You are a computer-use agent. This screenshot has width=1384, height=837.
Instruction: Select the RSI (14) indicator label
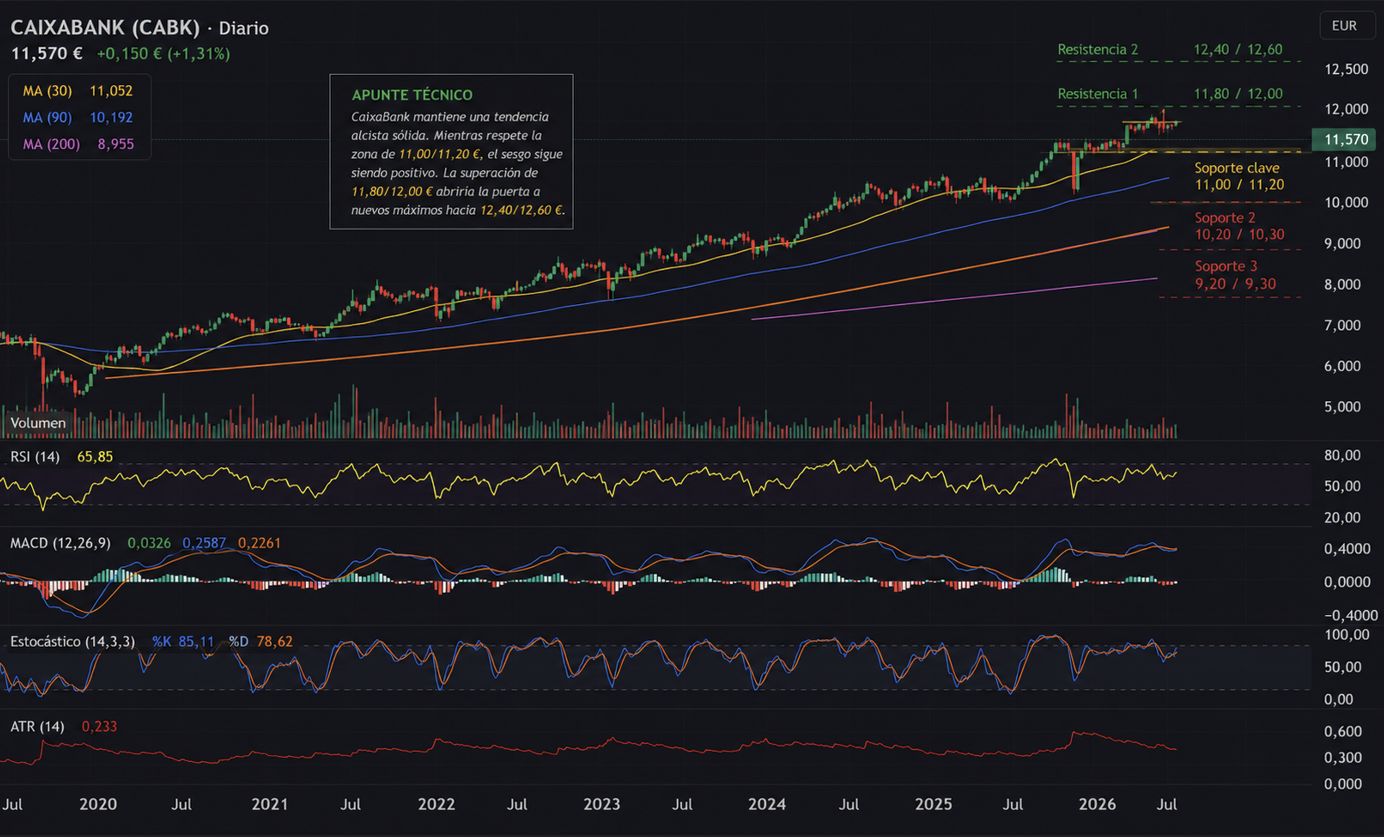click(x=35, y=457)
